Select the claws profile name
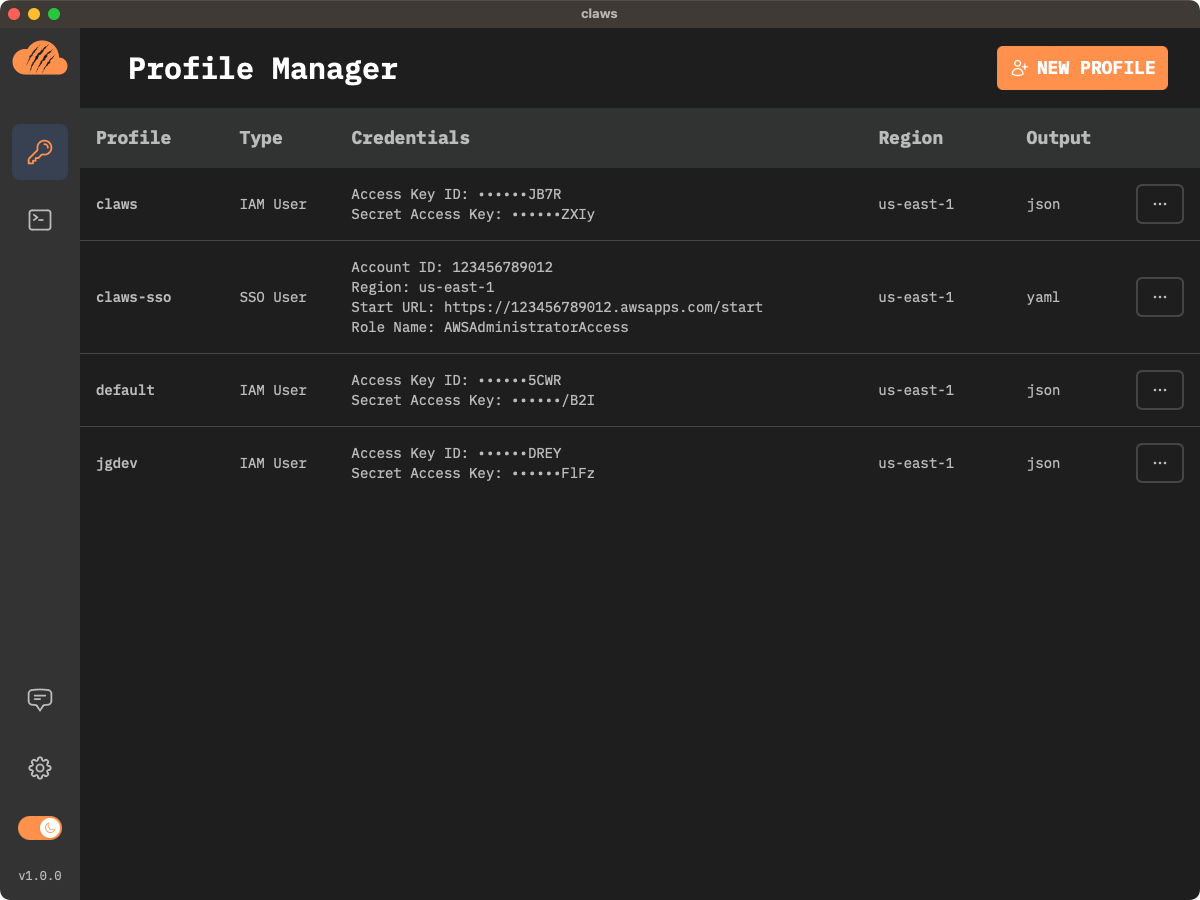The height and width of the screenshot is (900, 1200). (117, 204)
